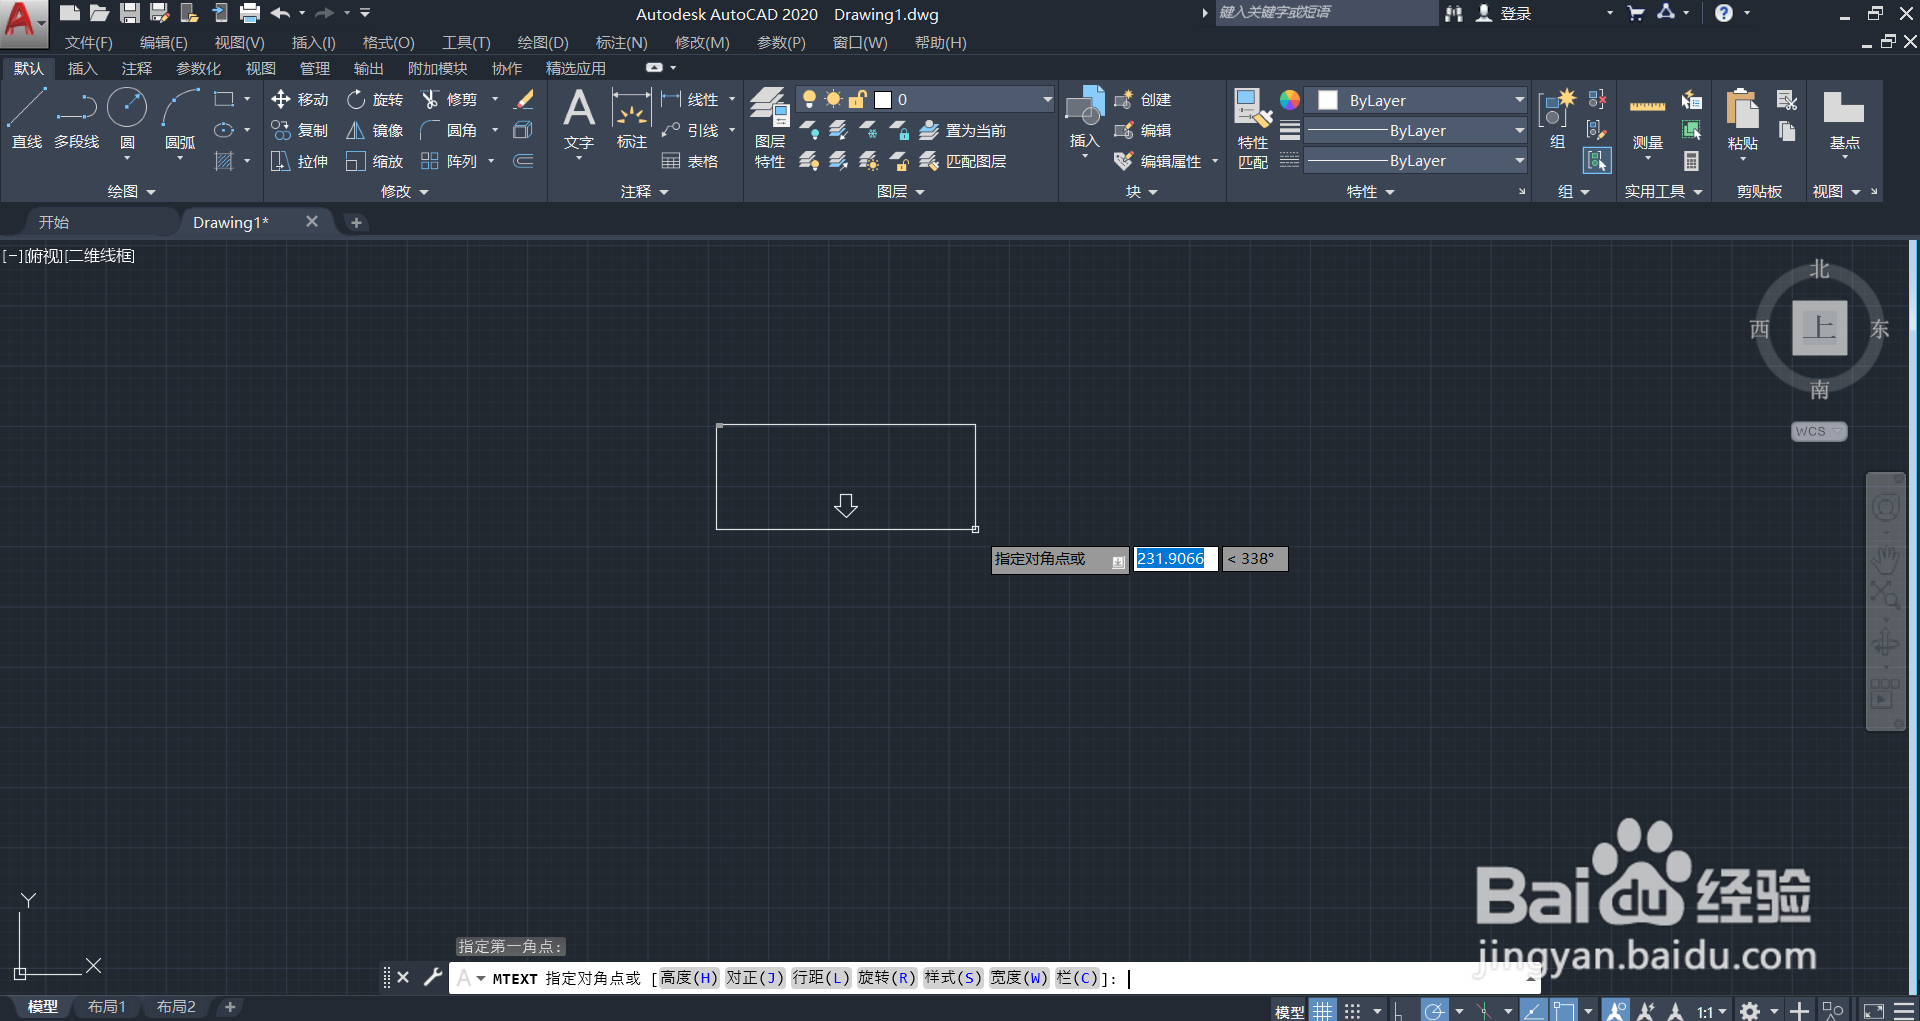This screenshot has width=1920, height=1021.
Task: Open the annotation scale 1:1 dropdown
Action: coord(1711,1011)
